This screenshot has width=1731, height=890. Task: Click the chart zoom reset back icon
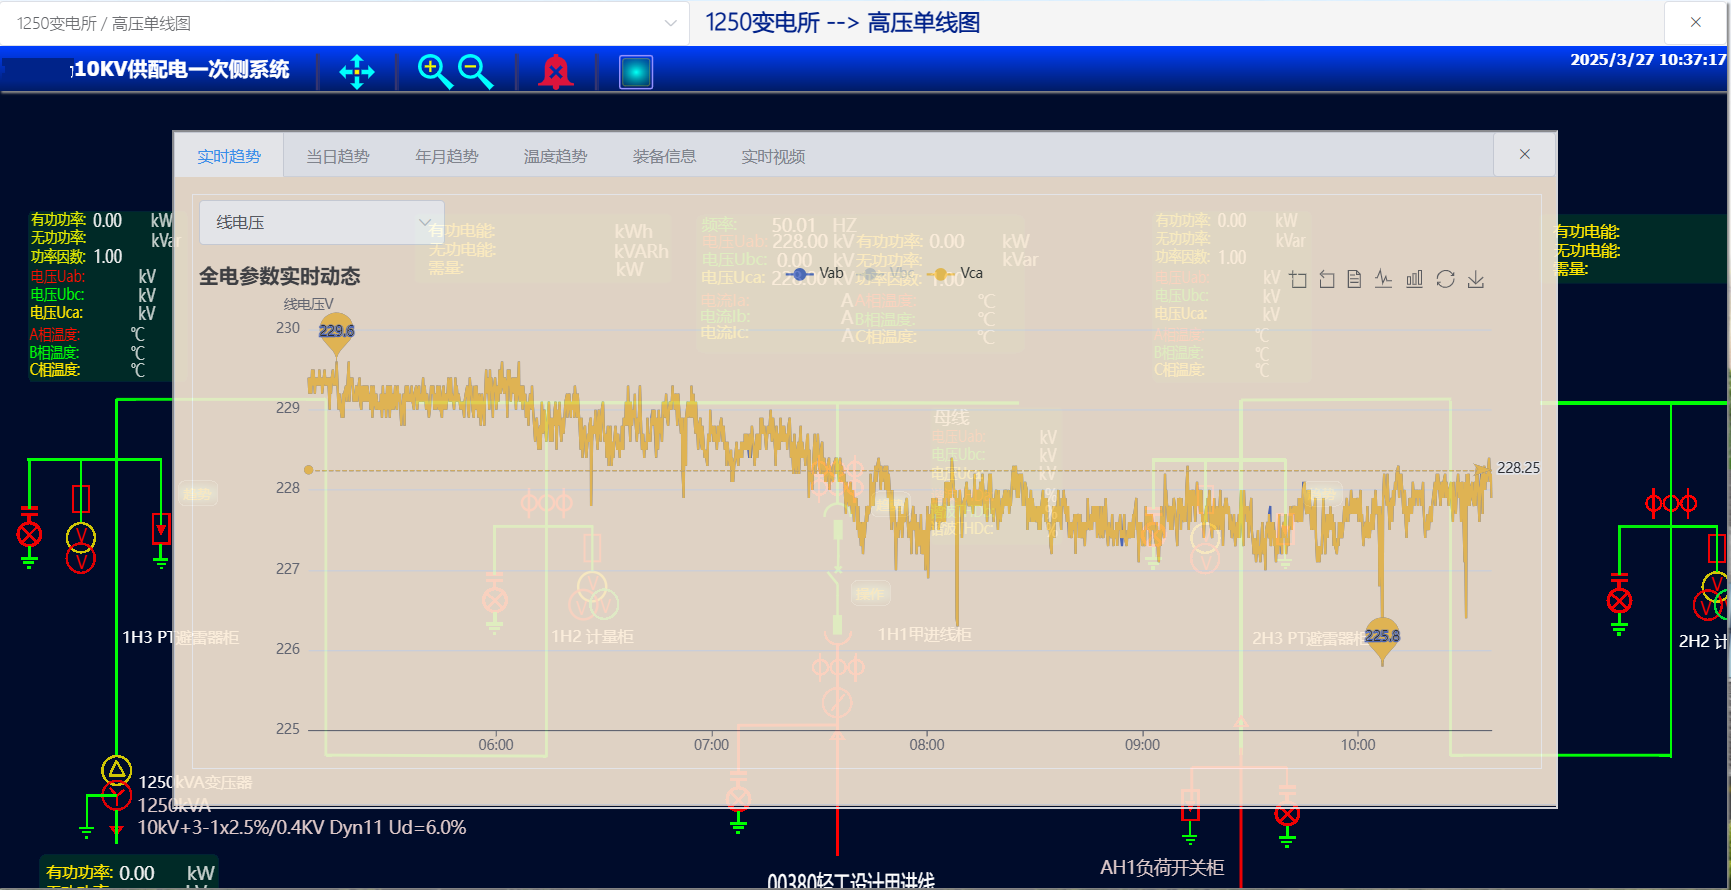(x=1327, y=280)
